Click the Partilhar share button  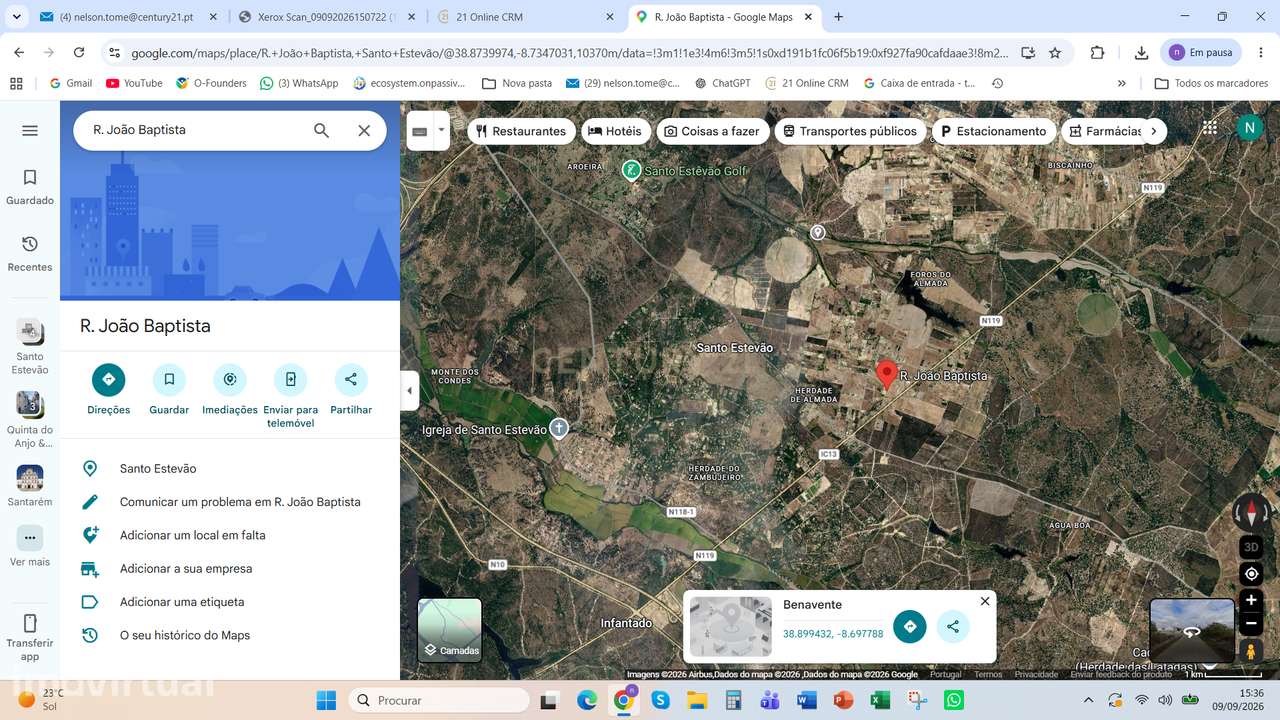click(351, 379)
